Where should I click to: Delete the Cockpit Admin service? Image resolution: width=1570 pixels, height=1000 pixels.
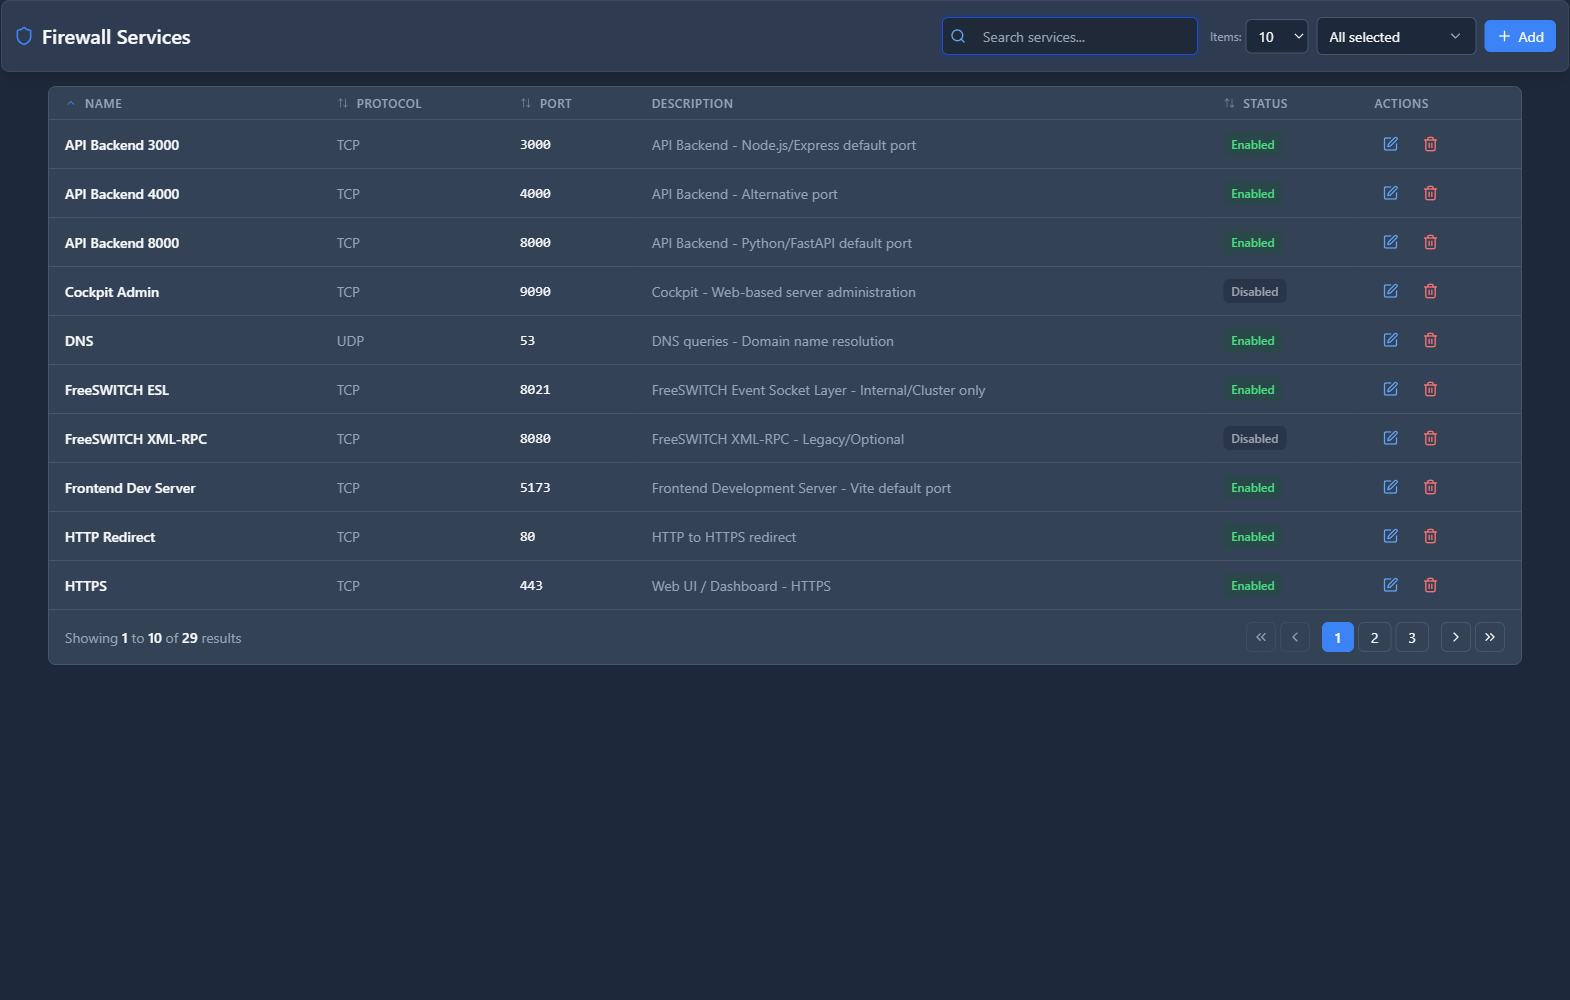tap(1430, 291)
